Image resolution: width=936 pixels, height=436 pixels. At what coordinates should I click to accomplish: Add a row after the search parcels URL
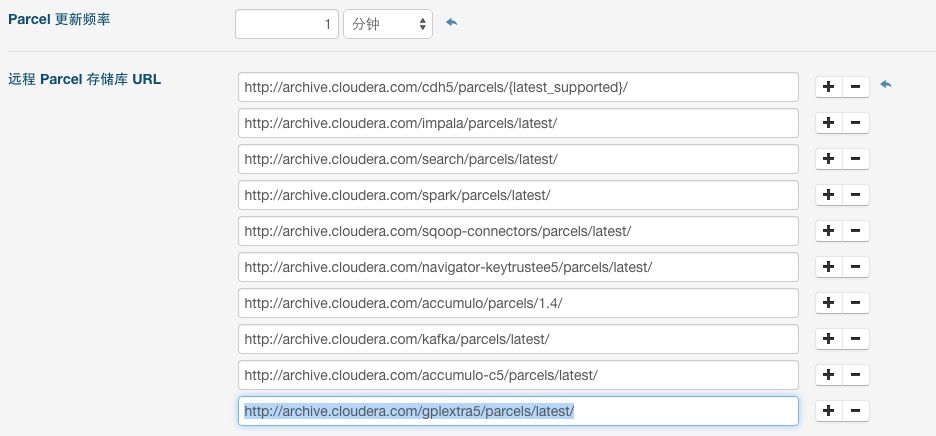(x=829, y=159)
